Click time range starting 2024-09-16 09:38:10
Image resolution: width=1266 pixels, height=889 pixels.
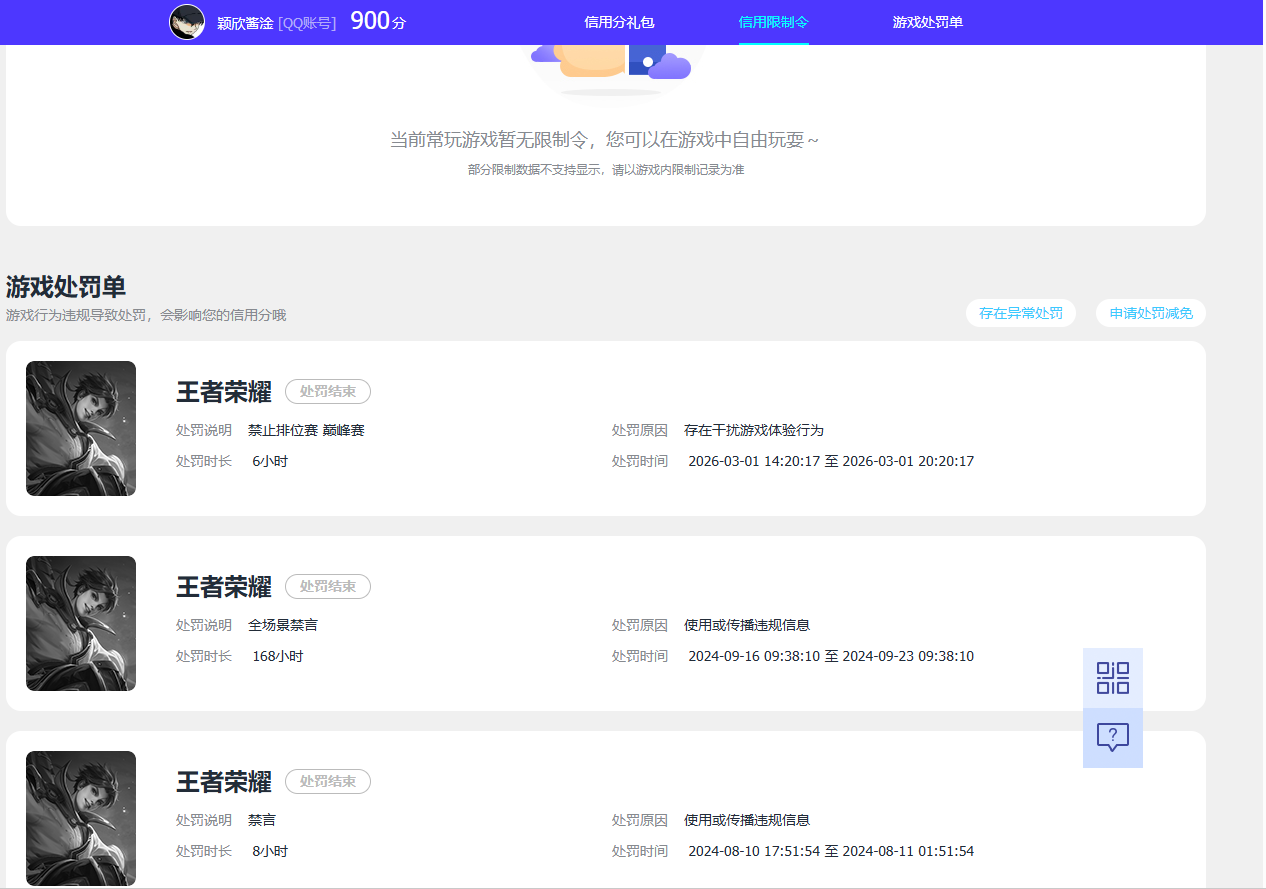(831, 656)
